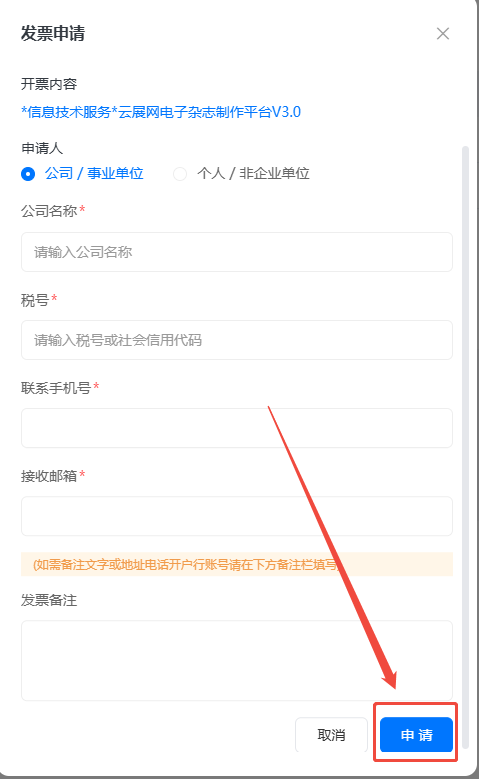This screenshot has height=779, width=479.
Task: Click the empty 接收邮箱 input box
Action: 237,516
